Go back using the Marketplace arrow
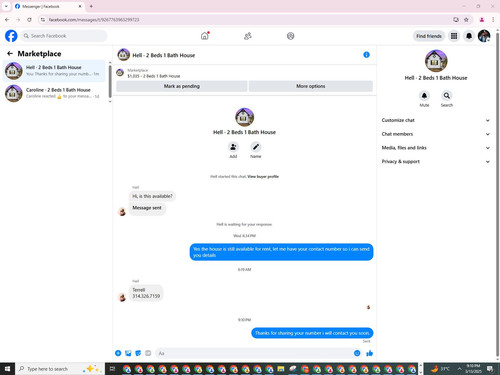500x375 pixels. tap(10, 53)
